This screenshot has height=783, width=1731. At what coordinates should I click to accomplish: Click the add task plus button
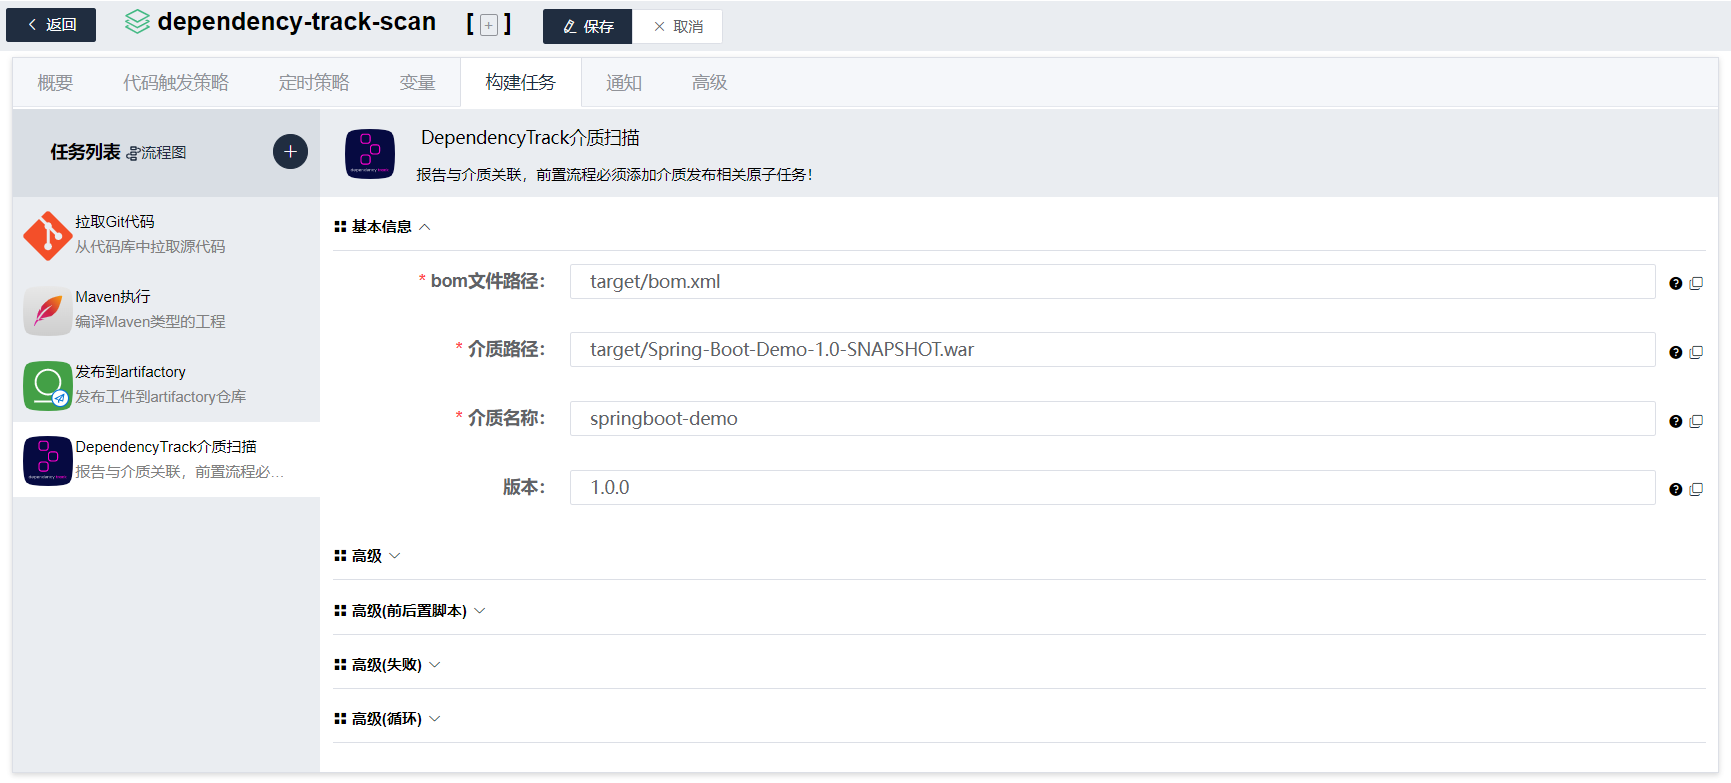click(x=290, y=152)
